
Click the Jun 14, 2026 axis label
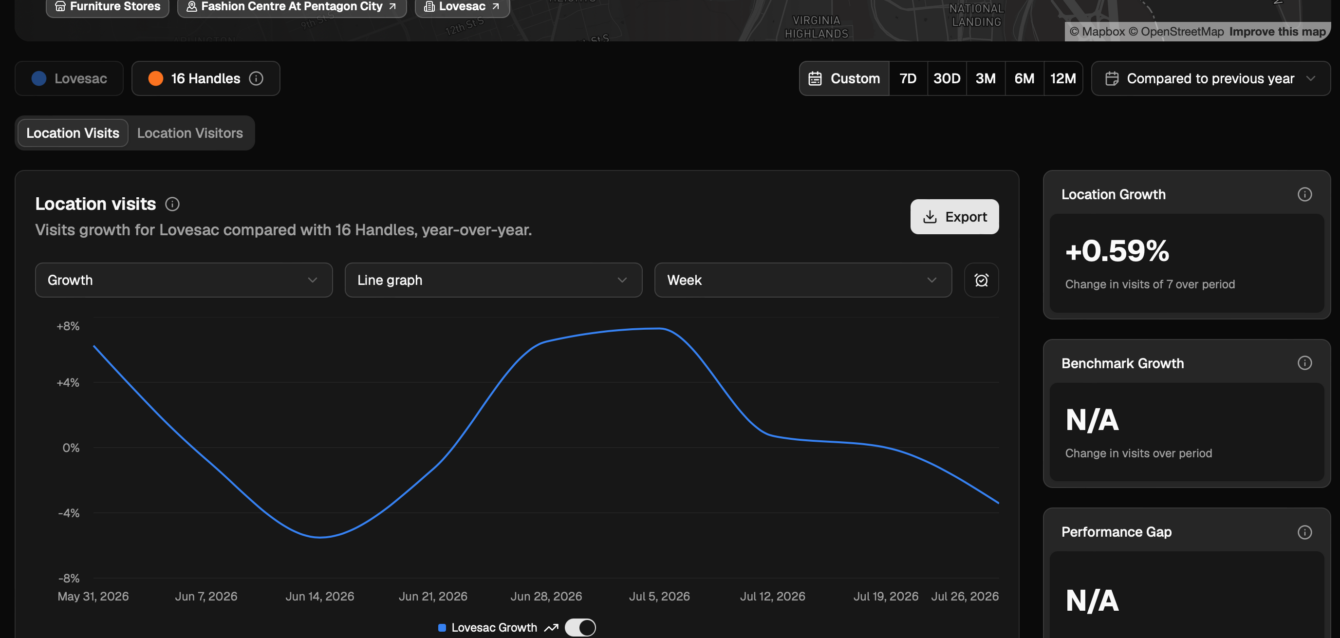tap(320, 597)
